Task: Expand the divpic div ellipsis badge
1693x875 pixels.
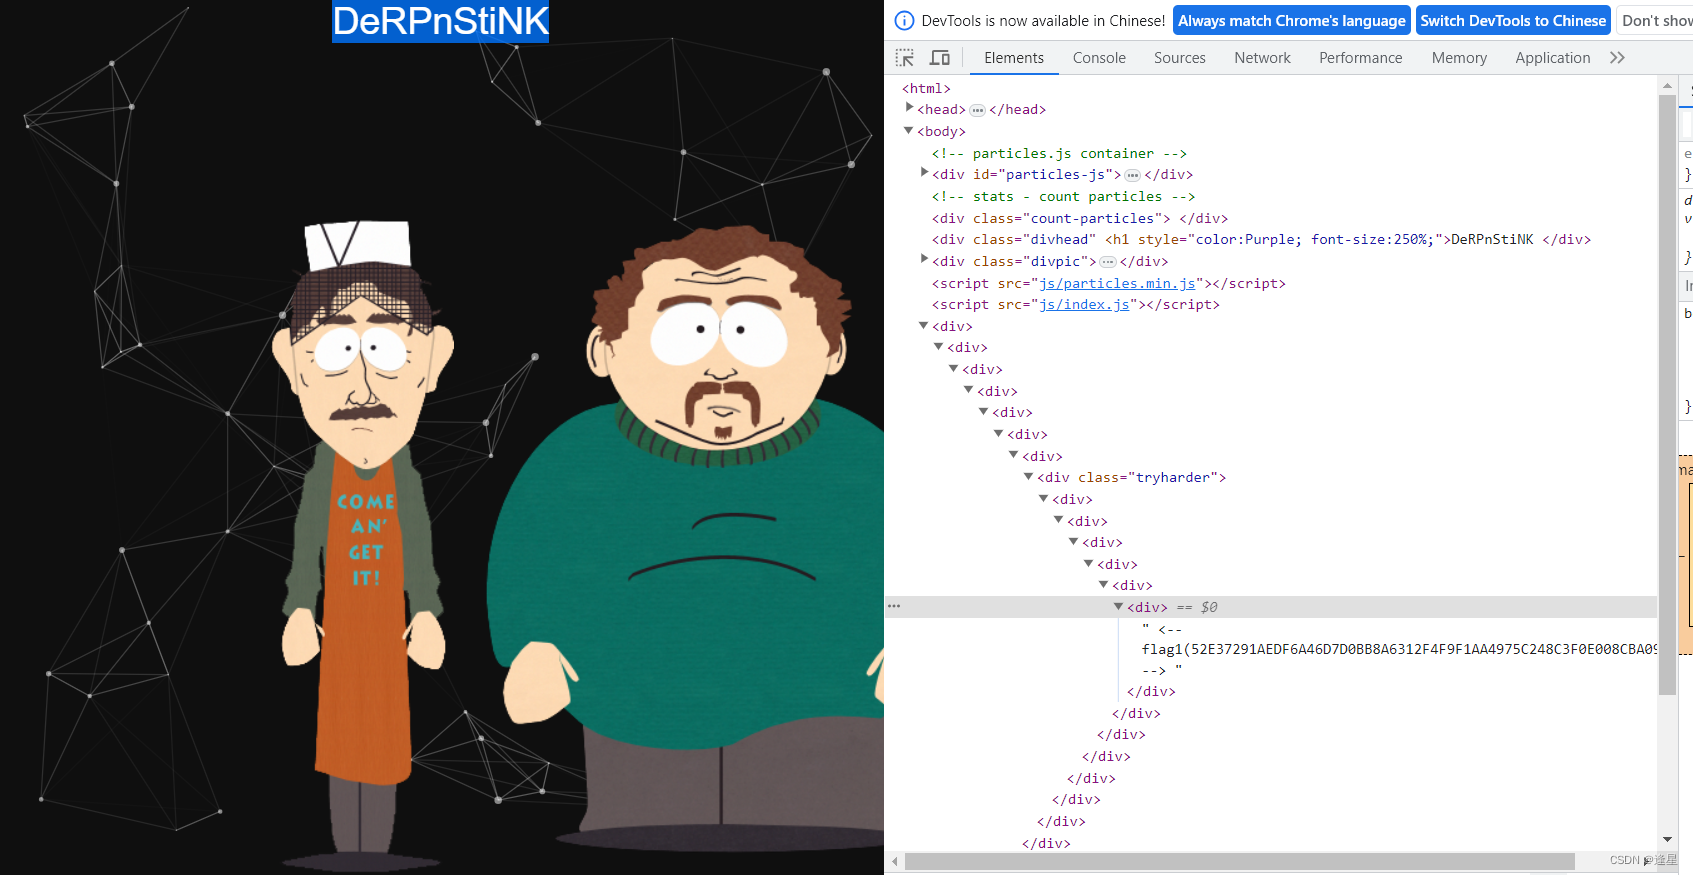Action: 1108,262
